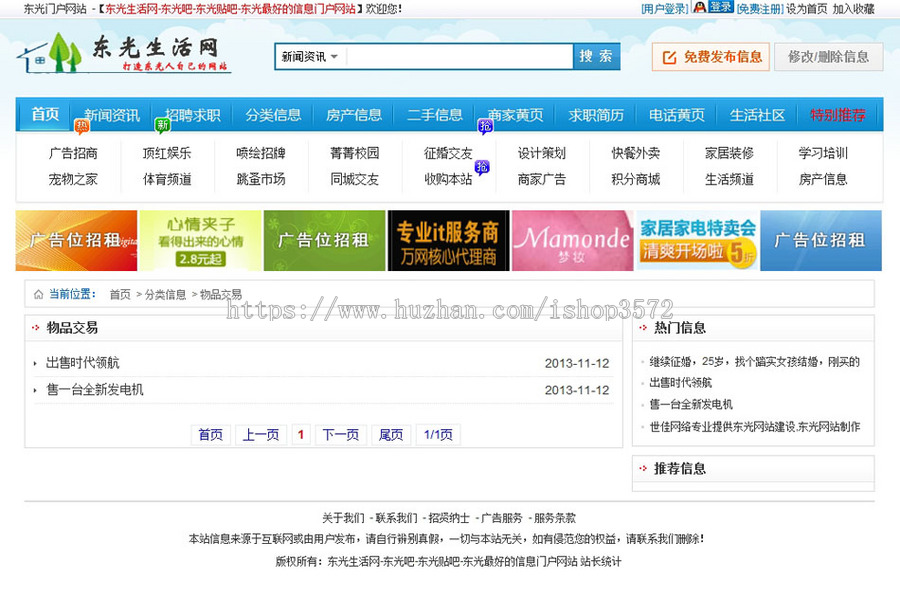The image size is (900, 615).
Task: Open the 生活社区 menu item
Action: (757, 114)
